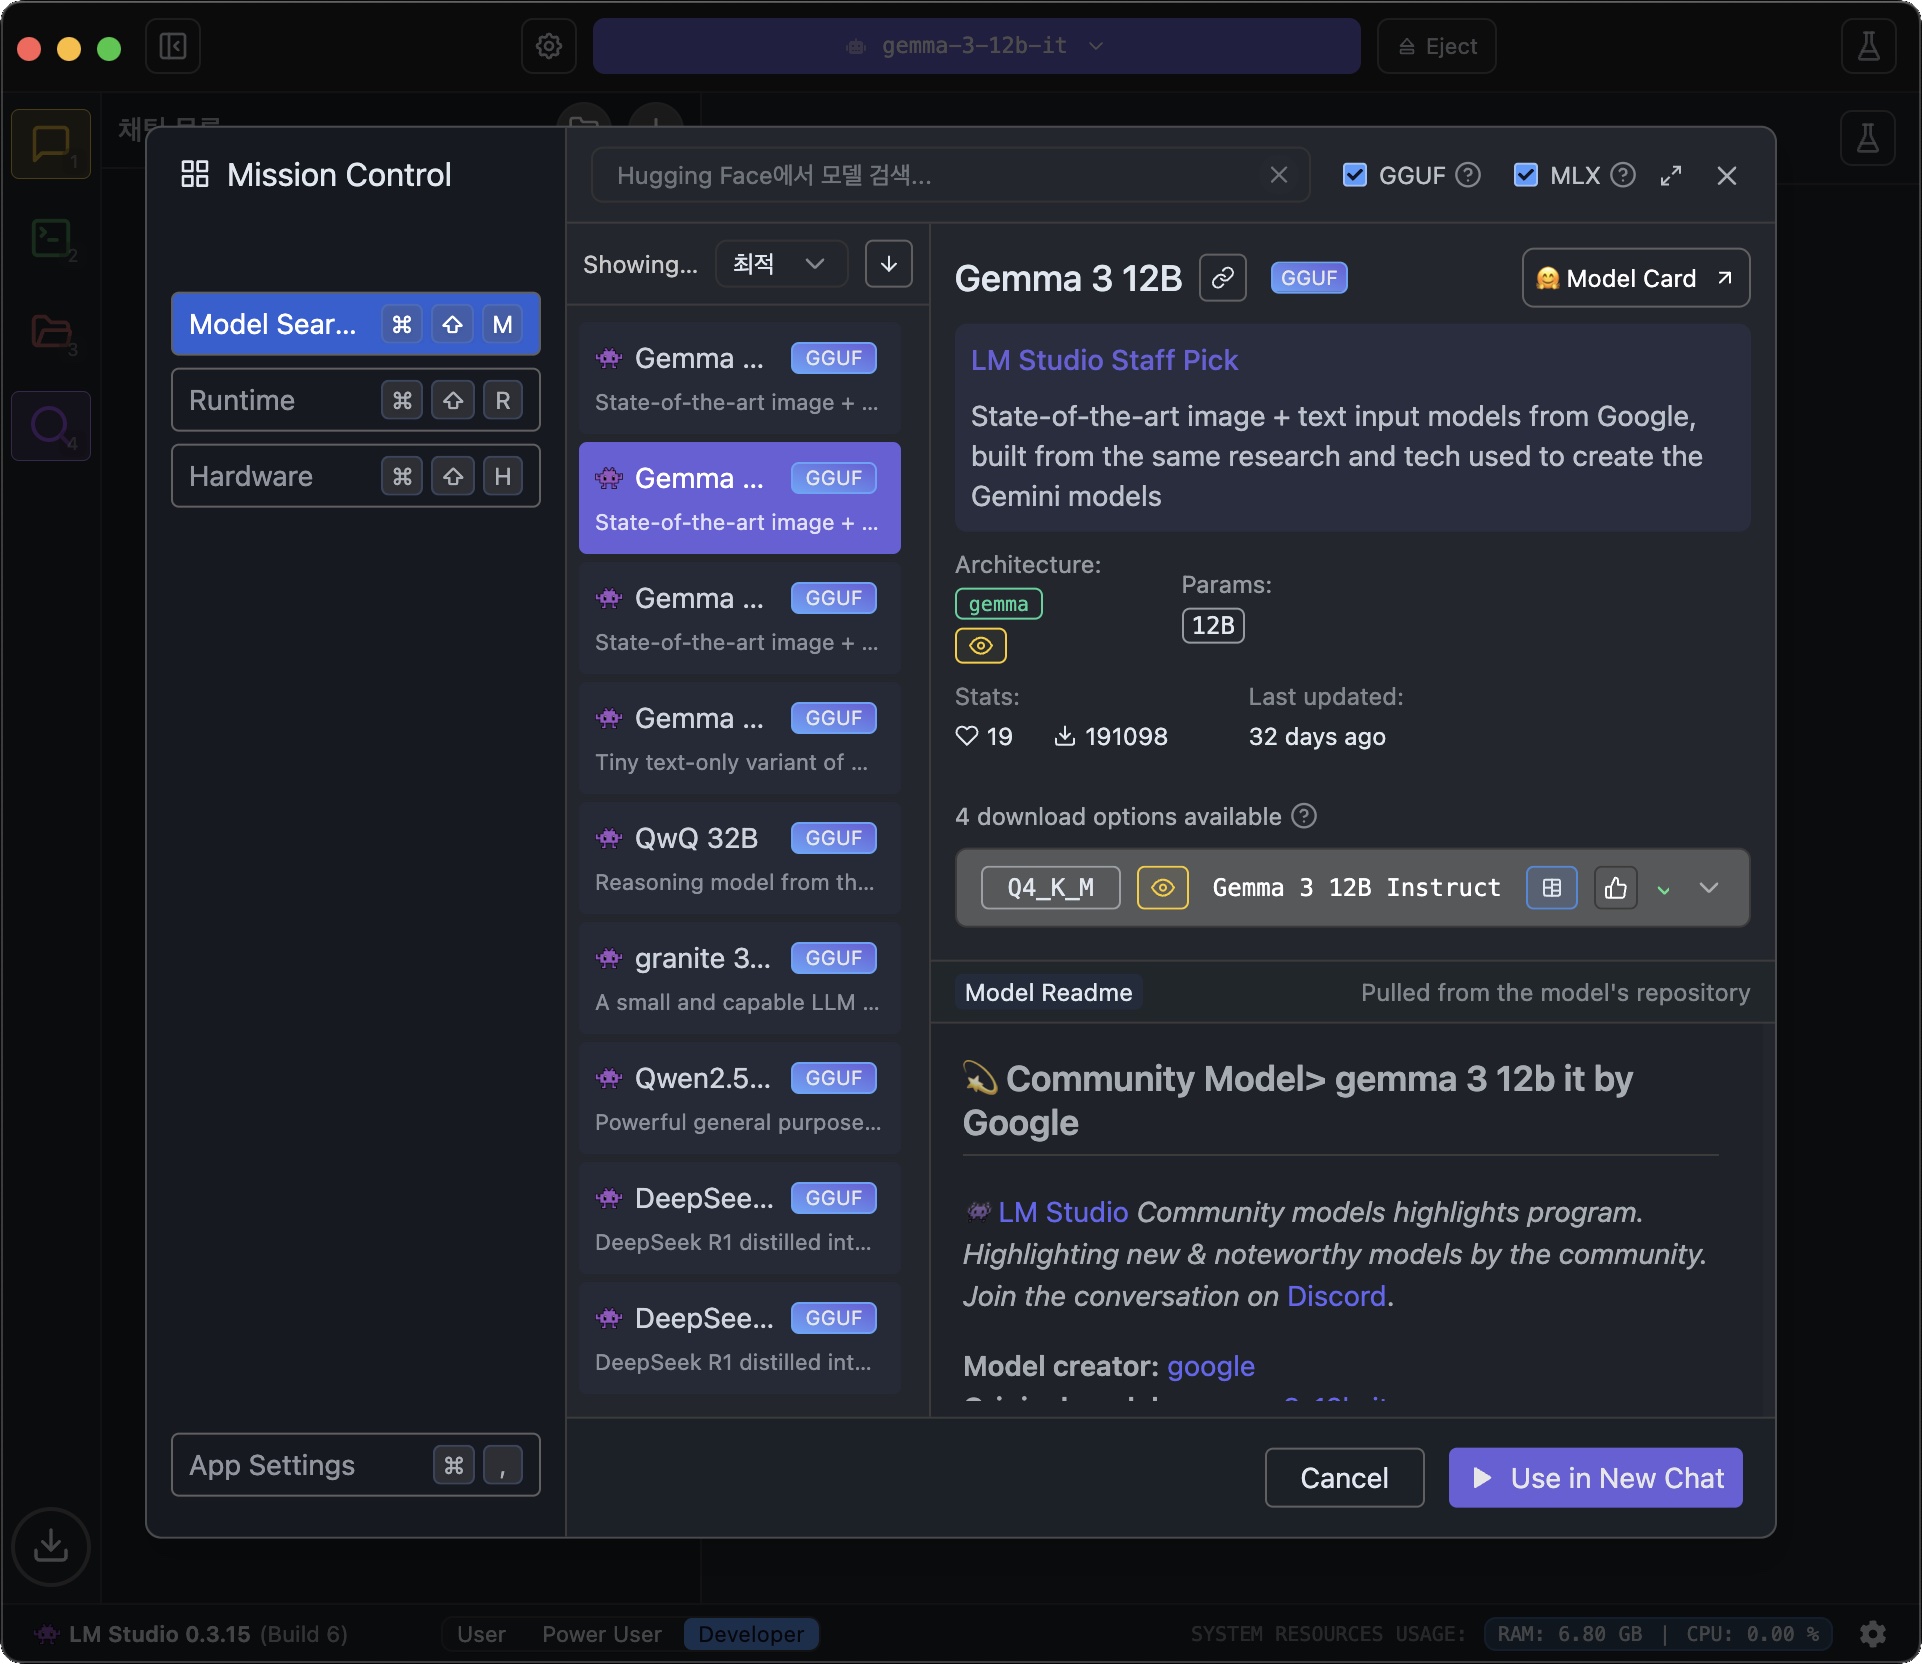Select the granite 3 model result
Image resolution: width=1922 pixels, height=1664 pixels.
(740, 978)
